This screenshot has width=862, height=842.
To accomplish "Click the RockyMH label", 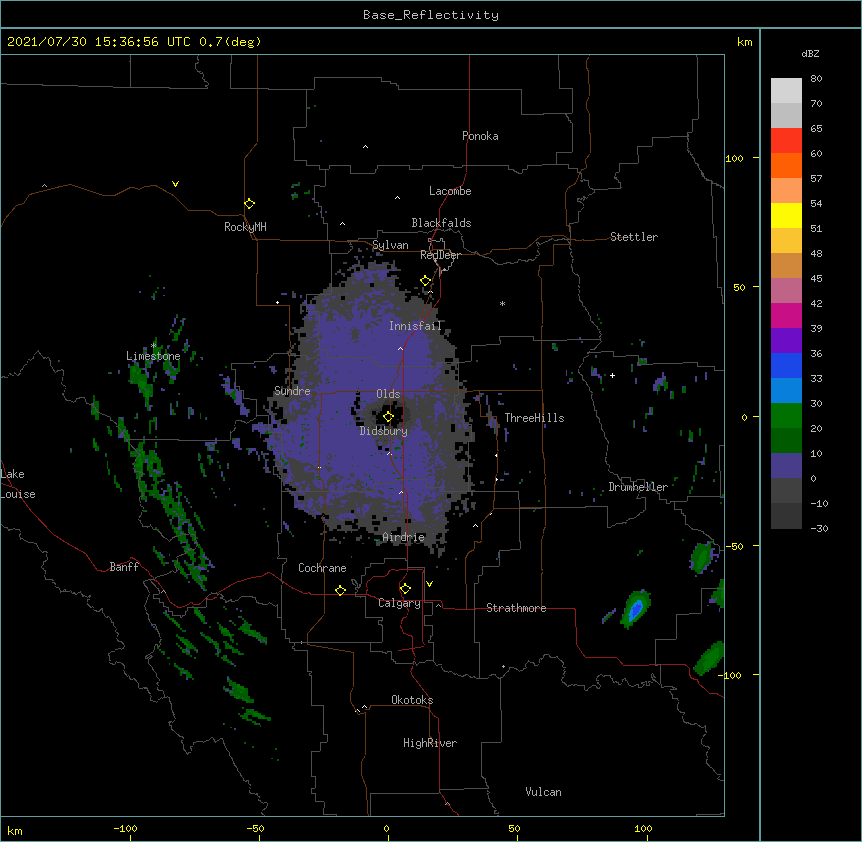I will pos(245,227).
